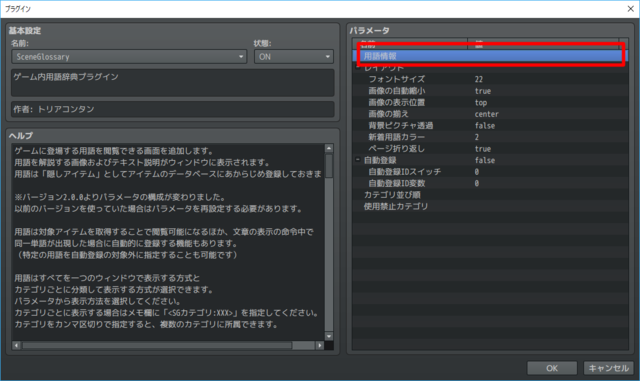Select the 背景ピクチャ透過 parameter row

(490, 125)
